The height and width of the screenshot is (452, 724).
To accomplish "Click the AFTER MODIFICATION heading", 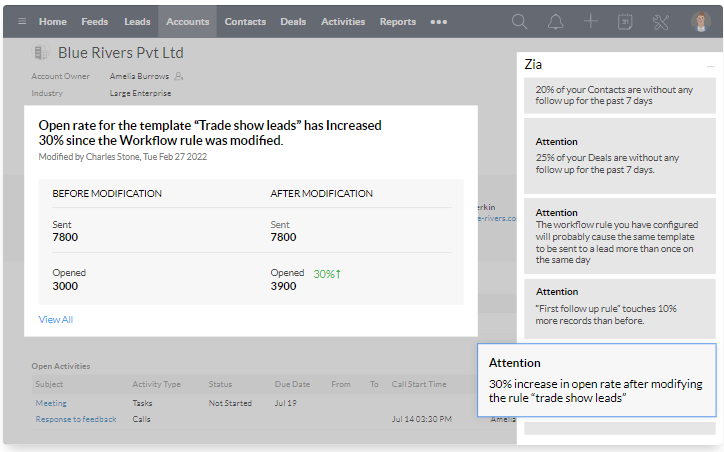I will coord(321,193).
